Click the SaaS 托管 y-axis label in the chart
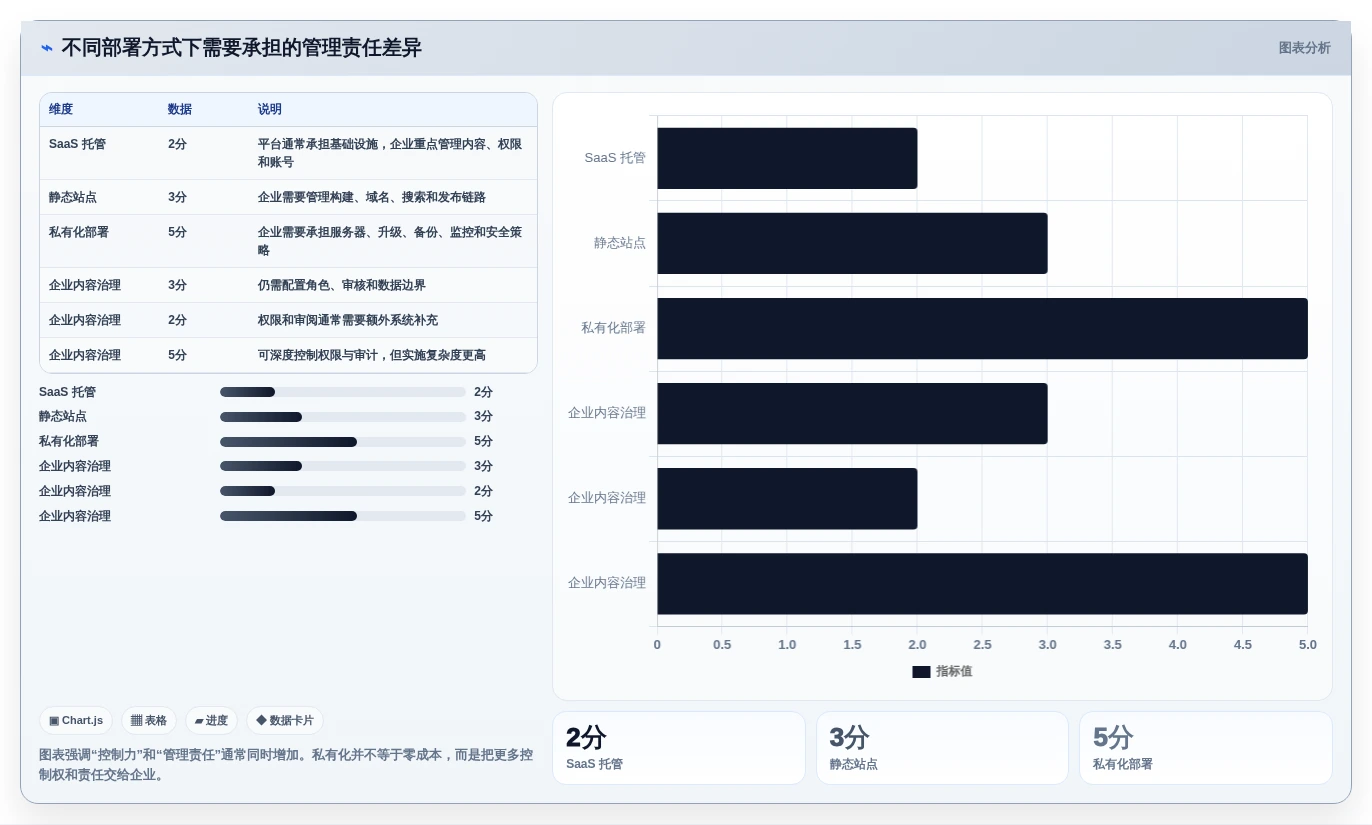The width and height of the screenshot is (1372, 825). coord(615,158)
